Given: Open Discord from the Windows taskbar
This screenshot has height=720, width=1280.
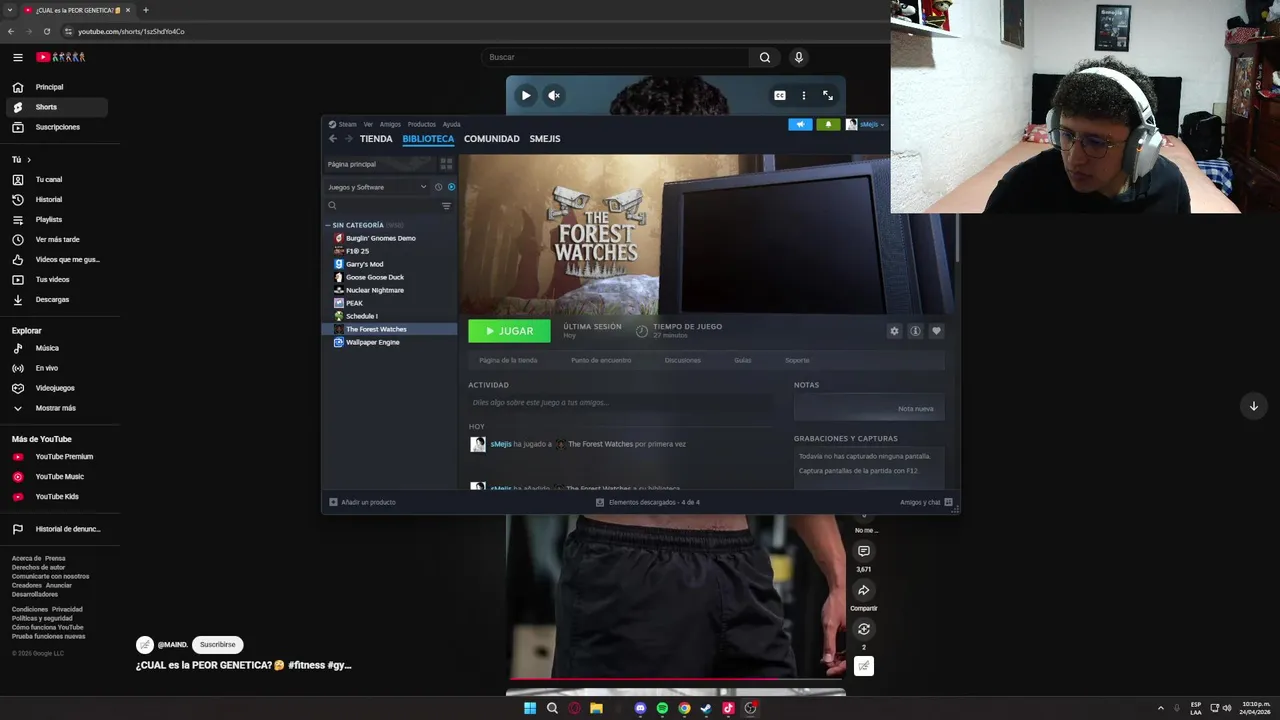Looking at the screenshot, I should [x=640, y=708].
